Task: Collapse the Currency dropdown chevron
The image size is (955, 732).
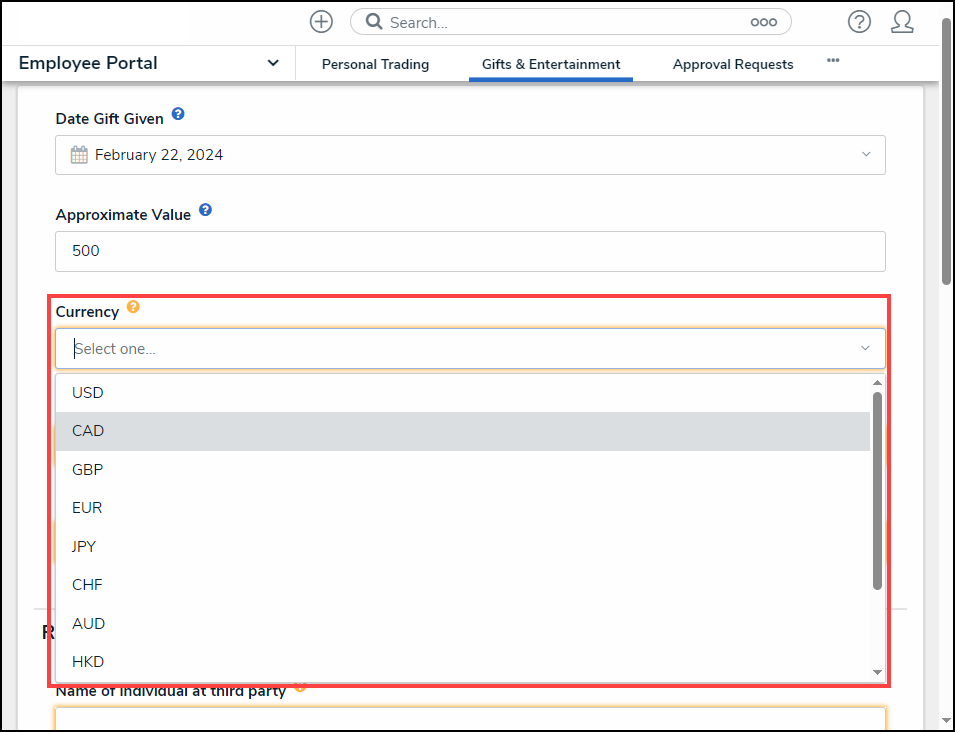Action: pos(865,348)
